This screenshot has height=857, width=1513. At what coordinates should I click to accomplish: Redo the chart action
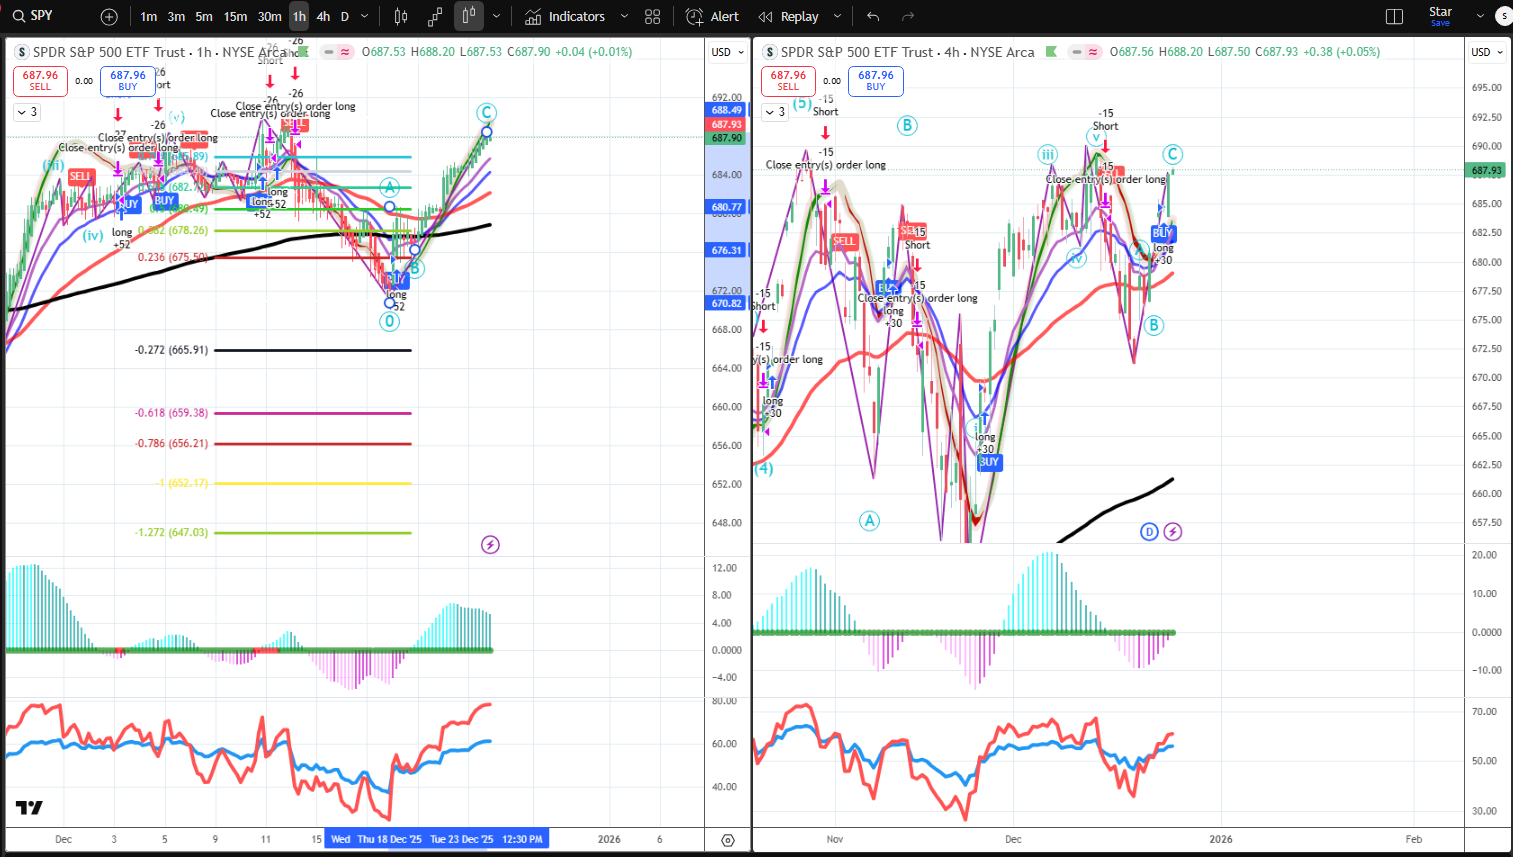(908, 17)
